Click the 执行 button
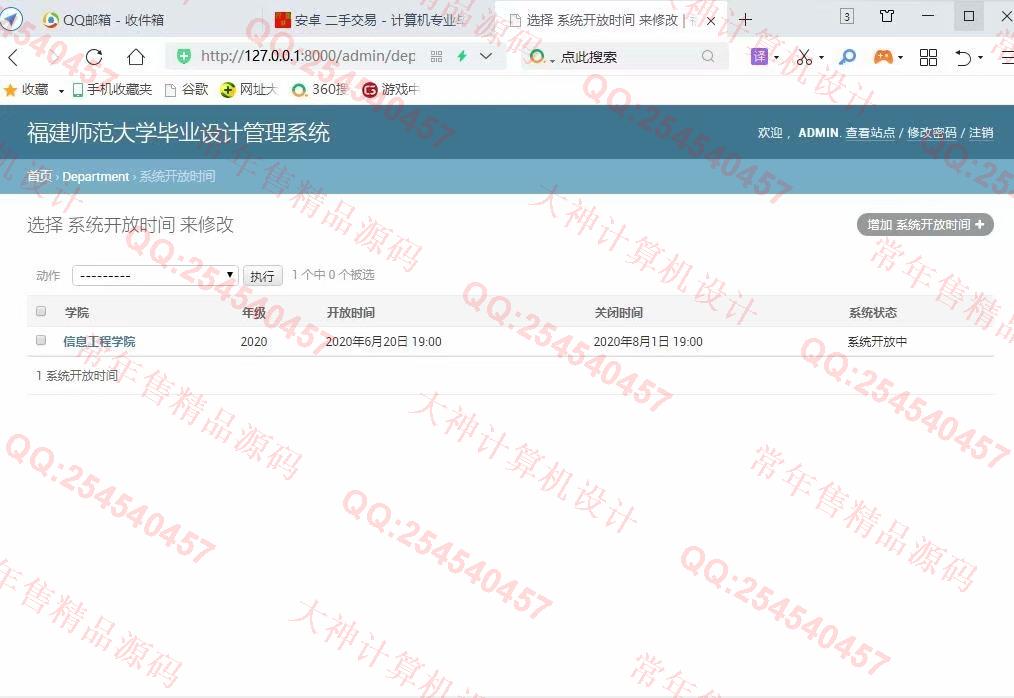This screenshot has height=698, width=1014. point(263,276)
